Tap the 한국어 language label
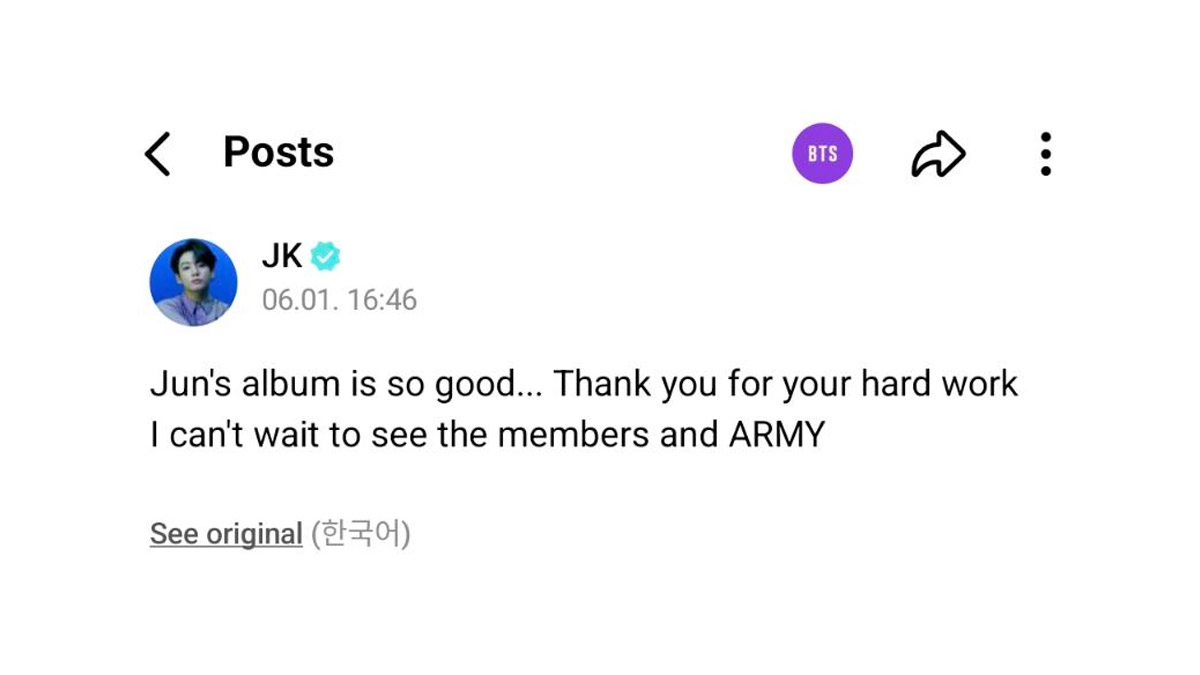The height and width of the screenshot is (675, 1200). (x=361, y=534)
